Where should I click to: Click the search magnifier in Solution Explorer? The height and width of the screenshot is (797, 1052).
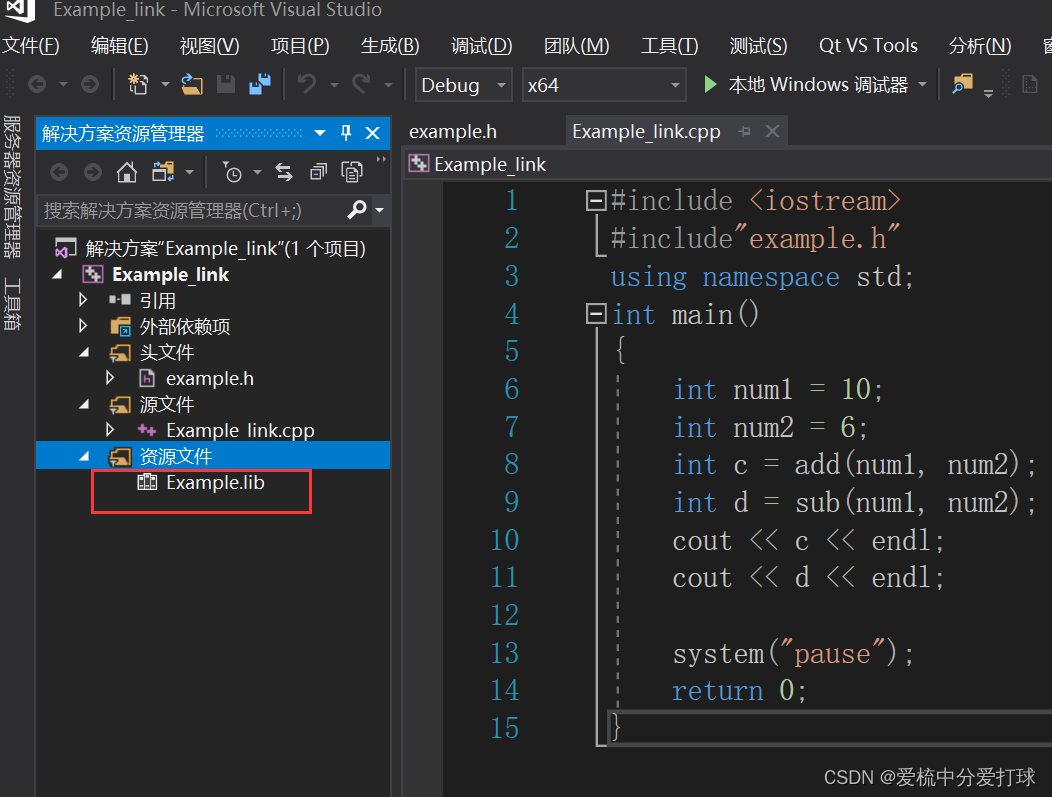coord(357,210)
